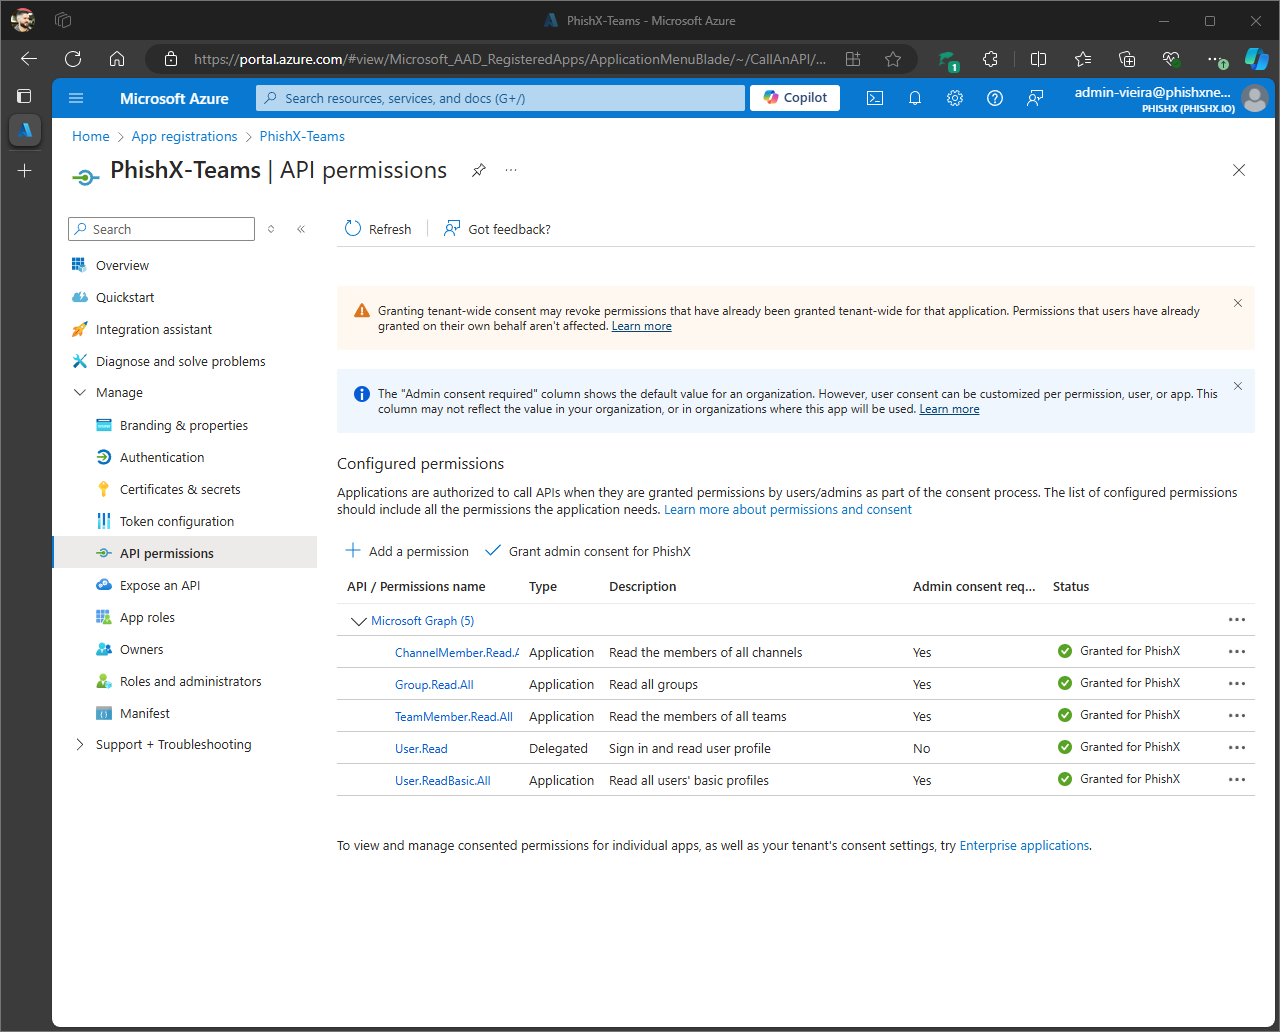This screenshot has width=1280, height=1032.
Task: Focus the Search resources, services, and docs box
Action: click(500, 98)
